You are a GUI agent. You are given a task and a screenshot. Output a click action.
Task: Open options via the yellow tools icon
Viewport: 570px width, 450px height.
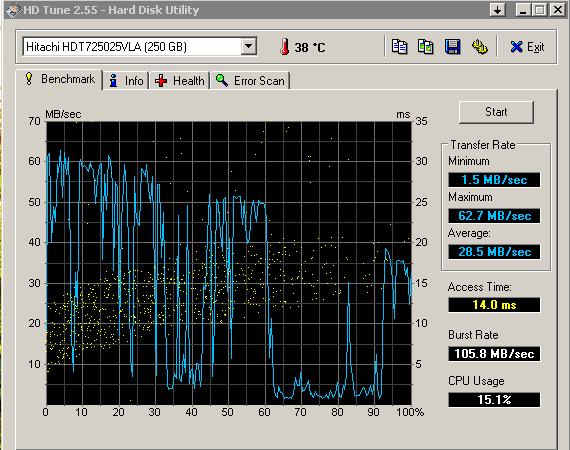[x=479, y=47]
